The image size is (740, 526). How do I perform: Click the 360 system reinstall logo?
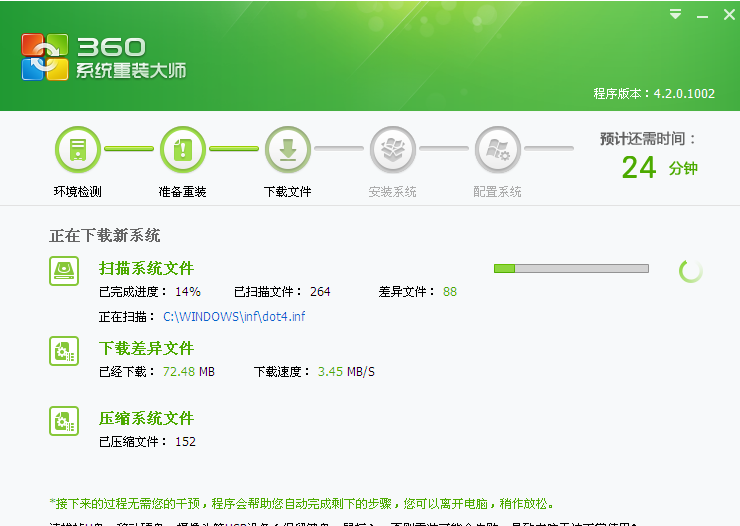pos(103,57)
